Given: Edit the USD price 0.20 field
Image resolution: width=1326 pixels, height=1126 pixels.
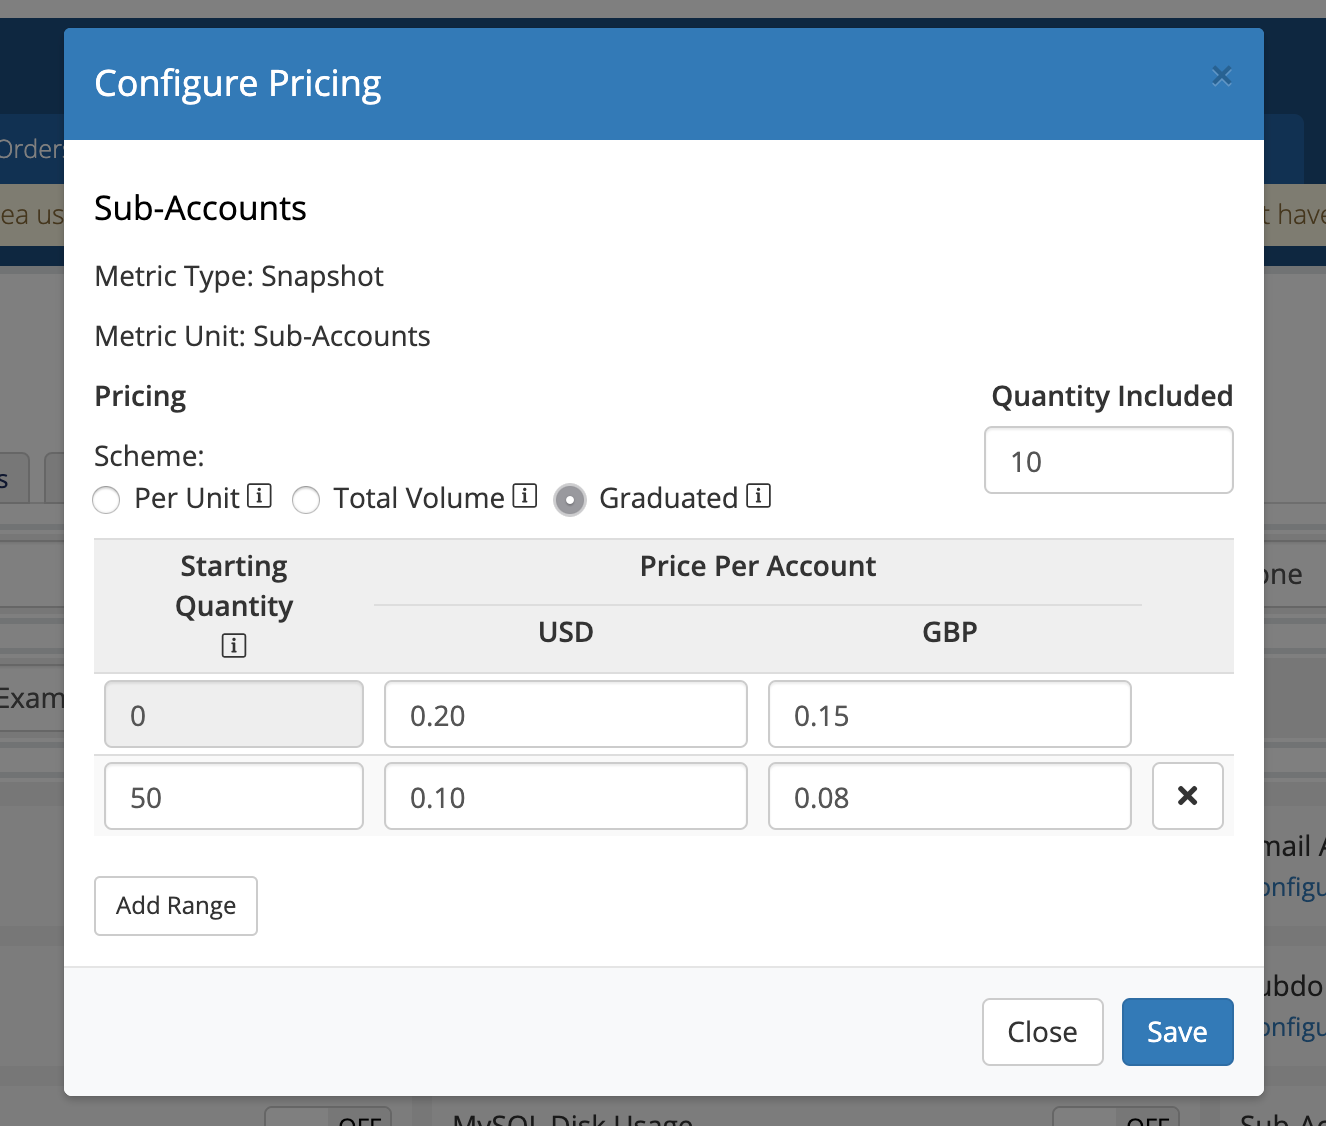Looking at the screenshot, I should click(566, 714).
